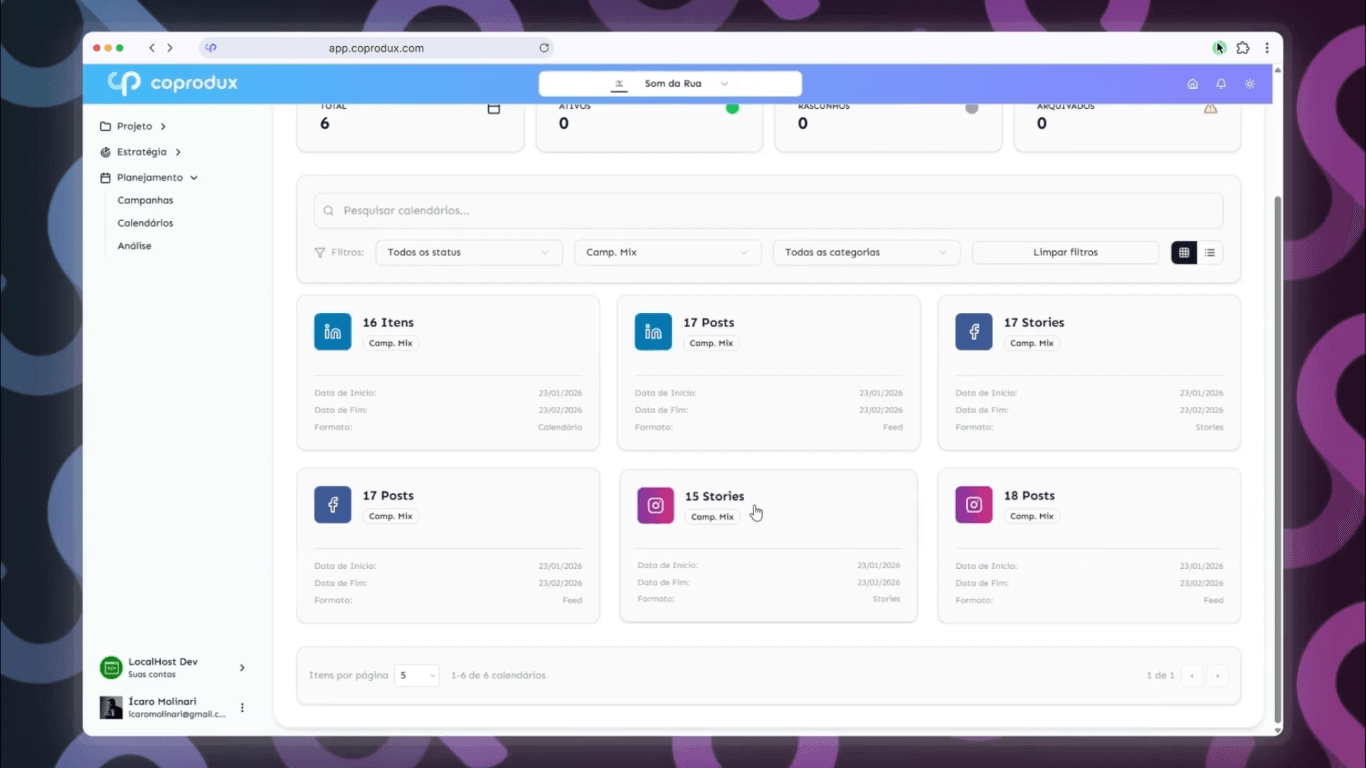Open the Facebook 17 Stories calendar icon
1366x768 pixels.
tap(974, 332)
